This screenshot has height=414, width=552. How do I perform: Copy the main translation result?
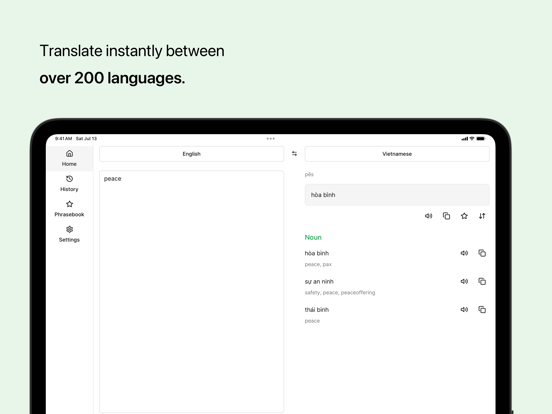[x=446, y=216]
